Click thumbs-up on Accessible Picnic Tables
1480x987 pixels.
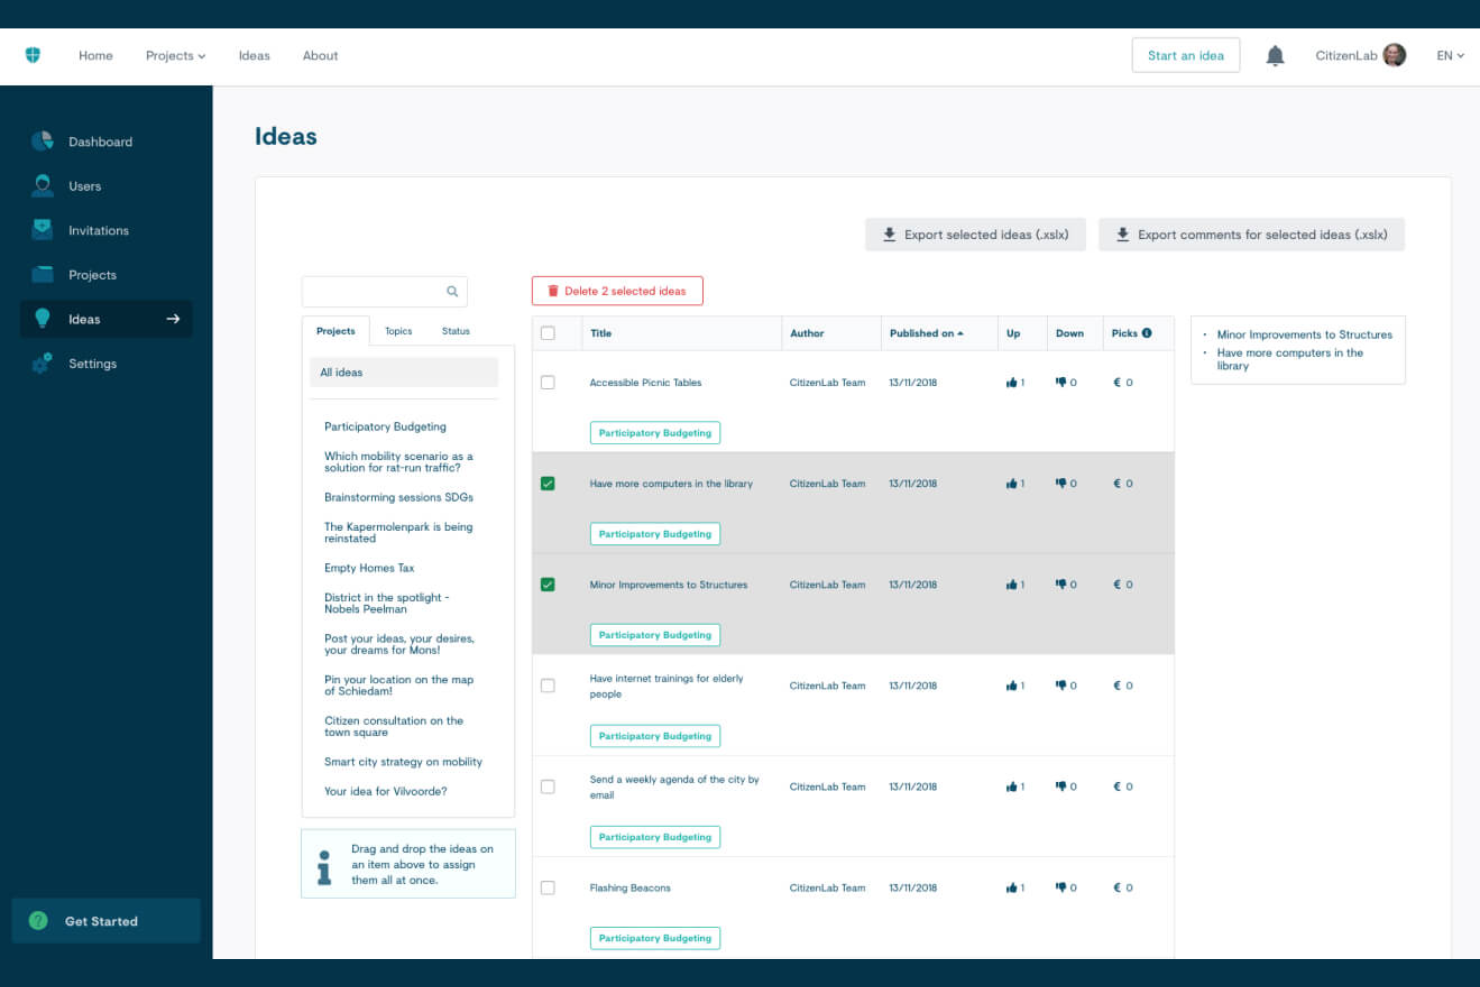click(x=1011, y=382)
